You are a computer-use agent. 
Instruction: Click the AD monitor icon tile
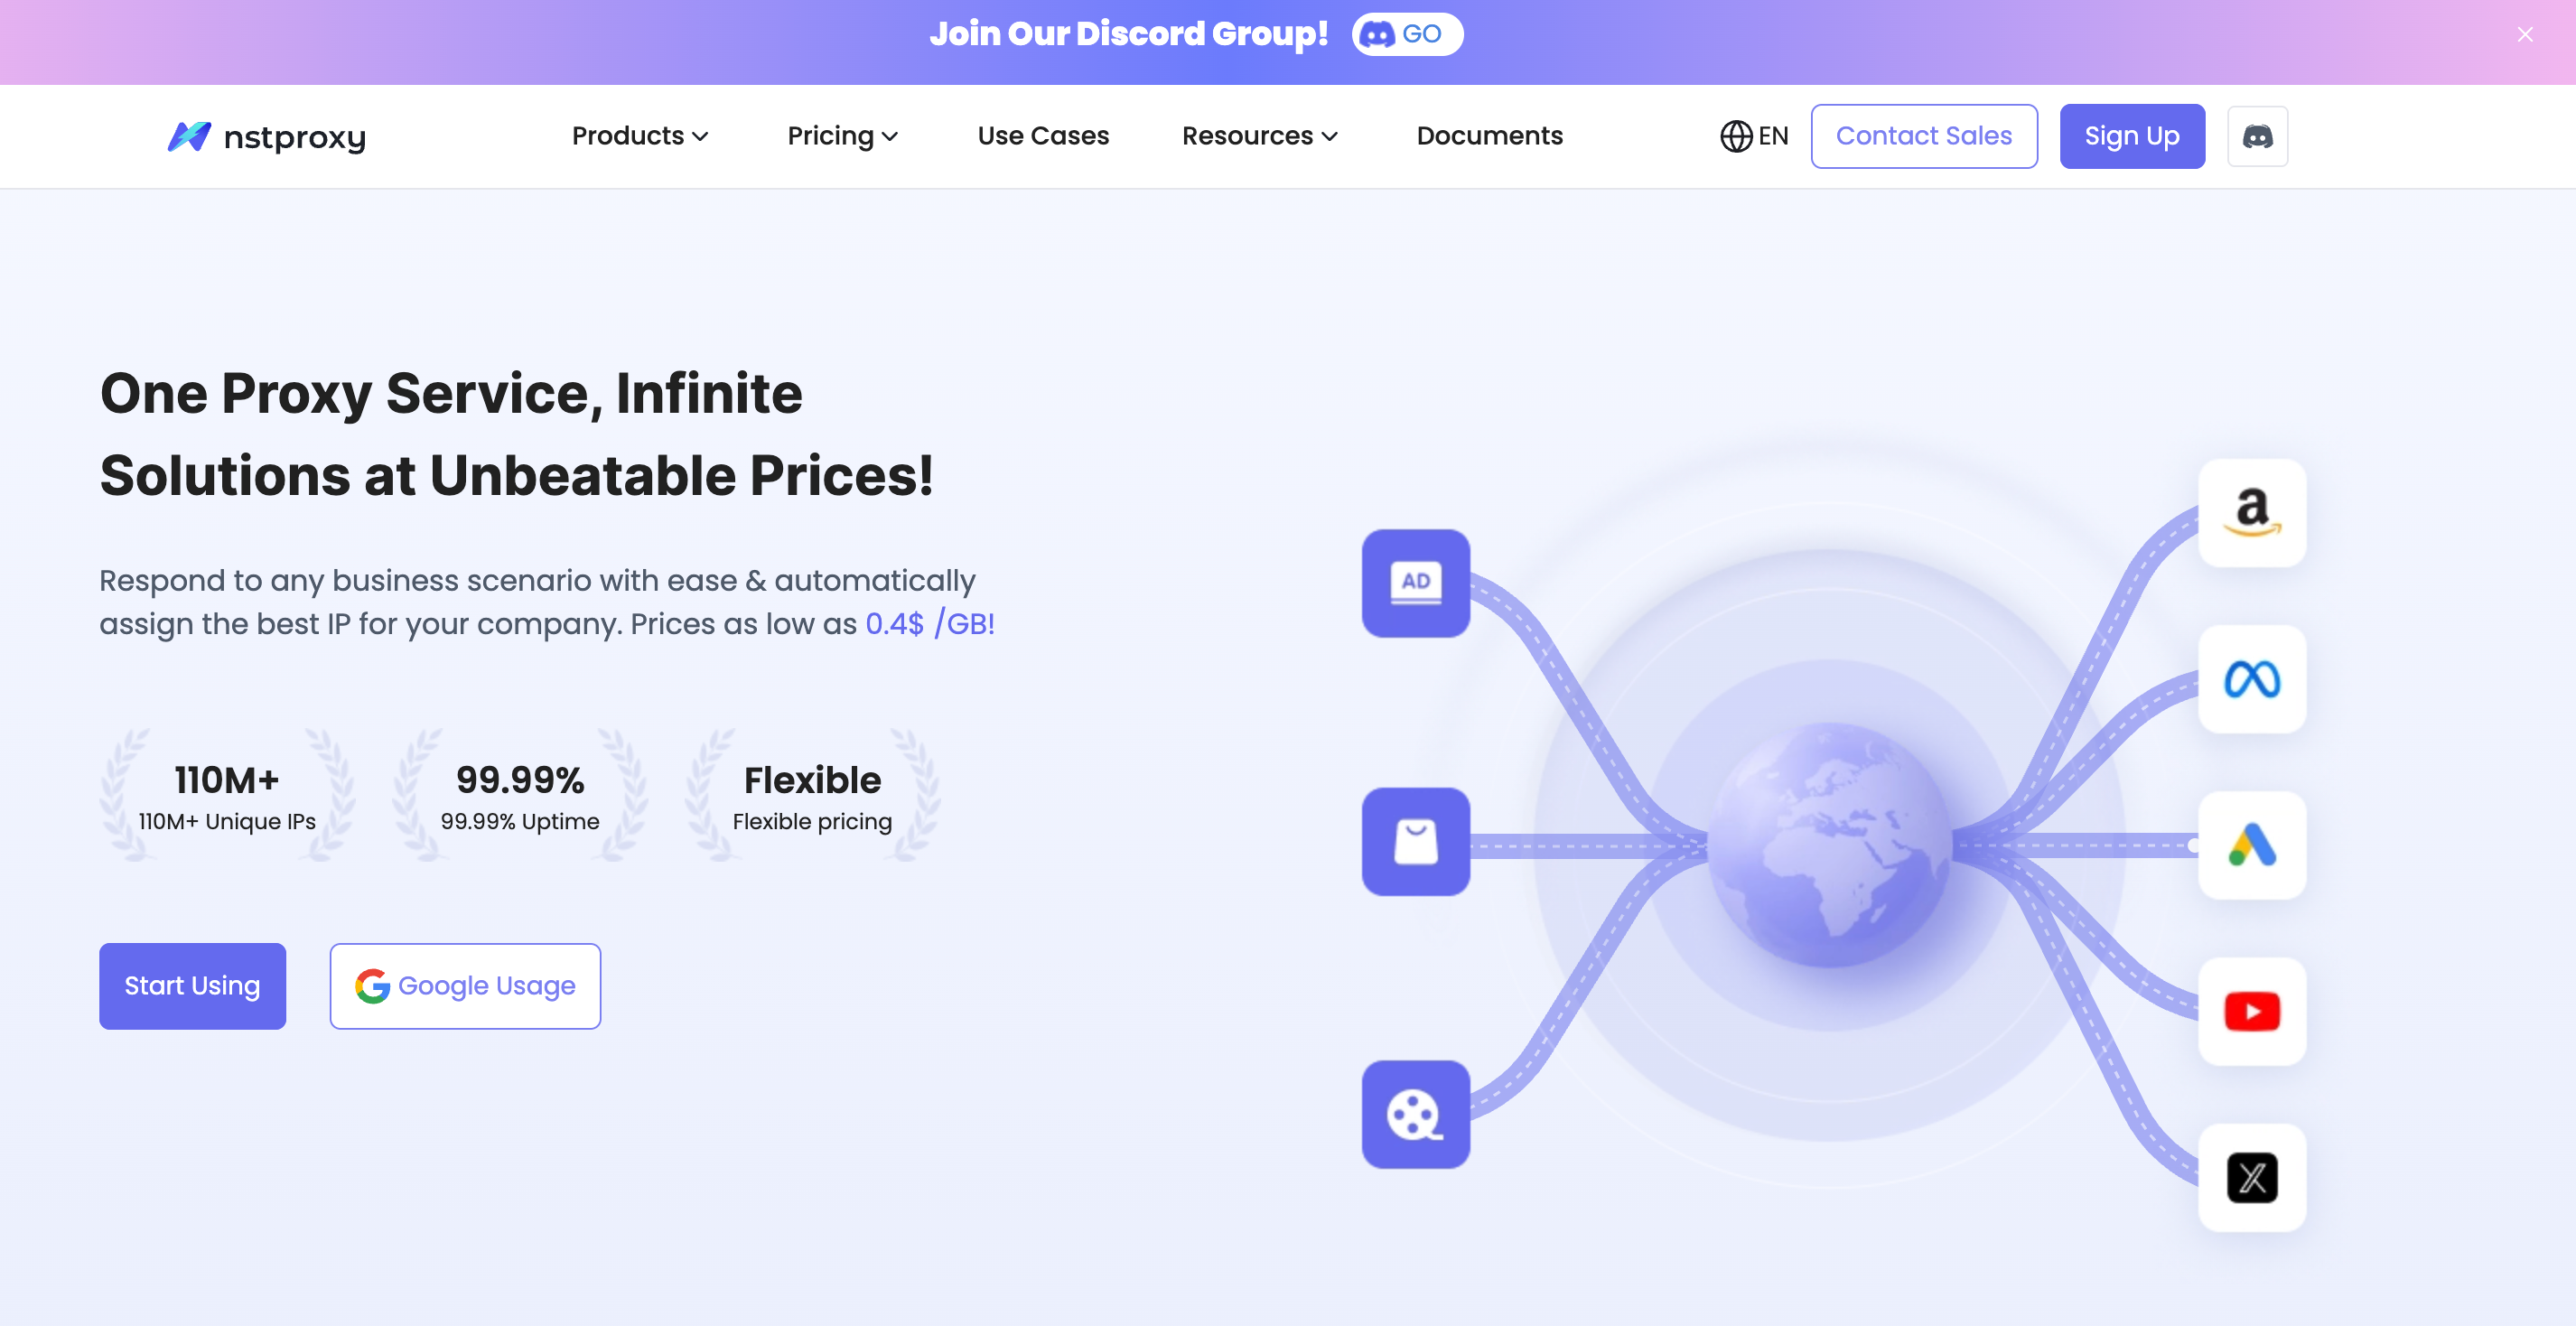pos(1415,583)
